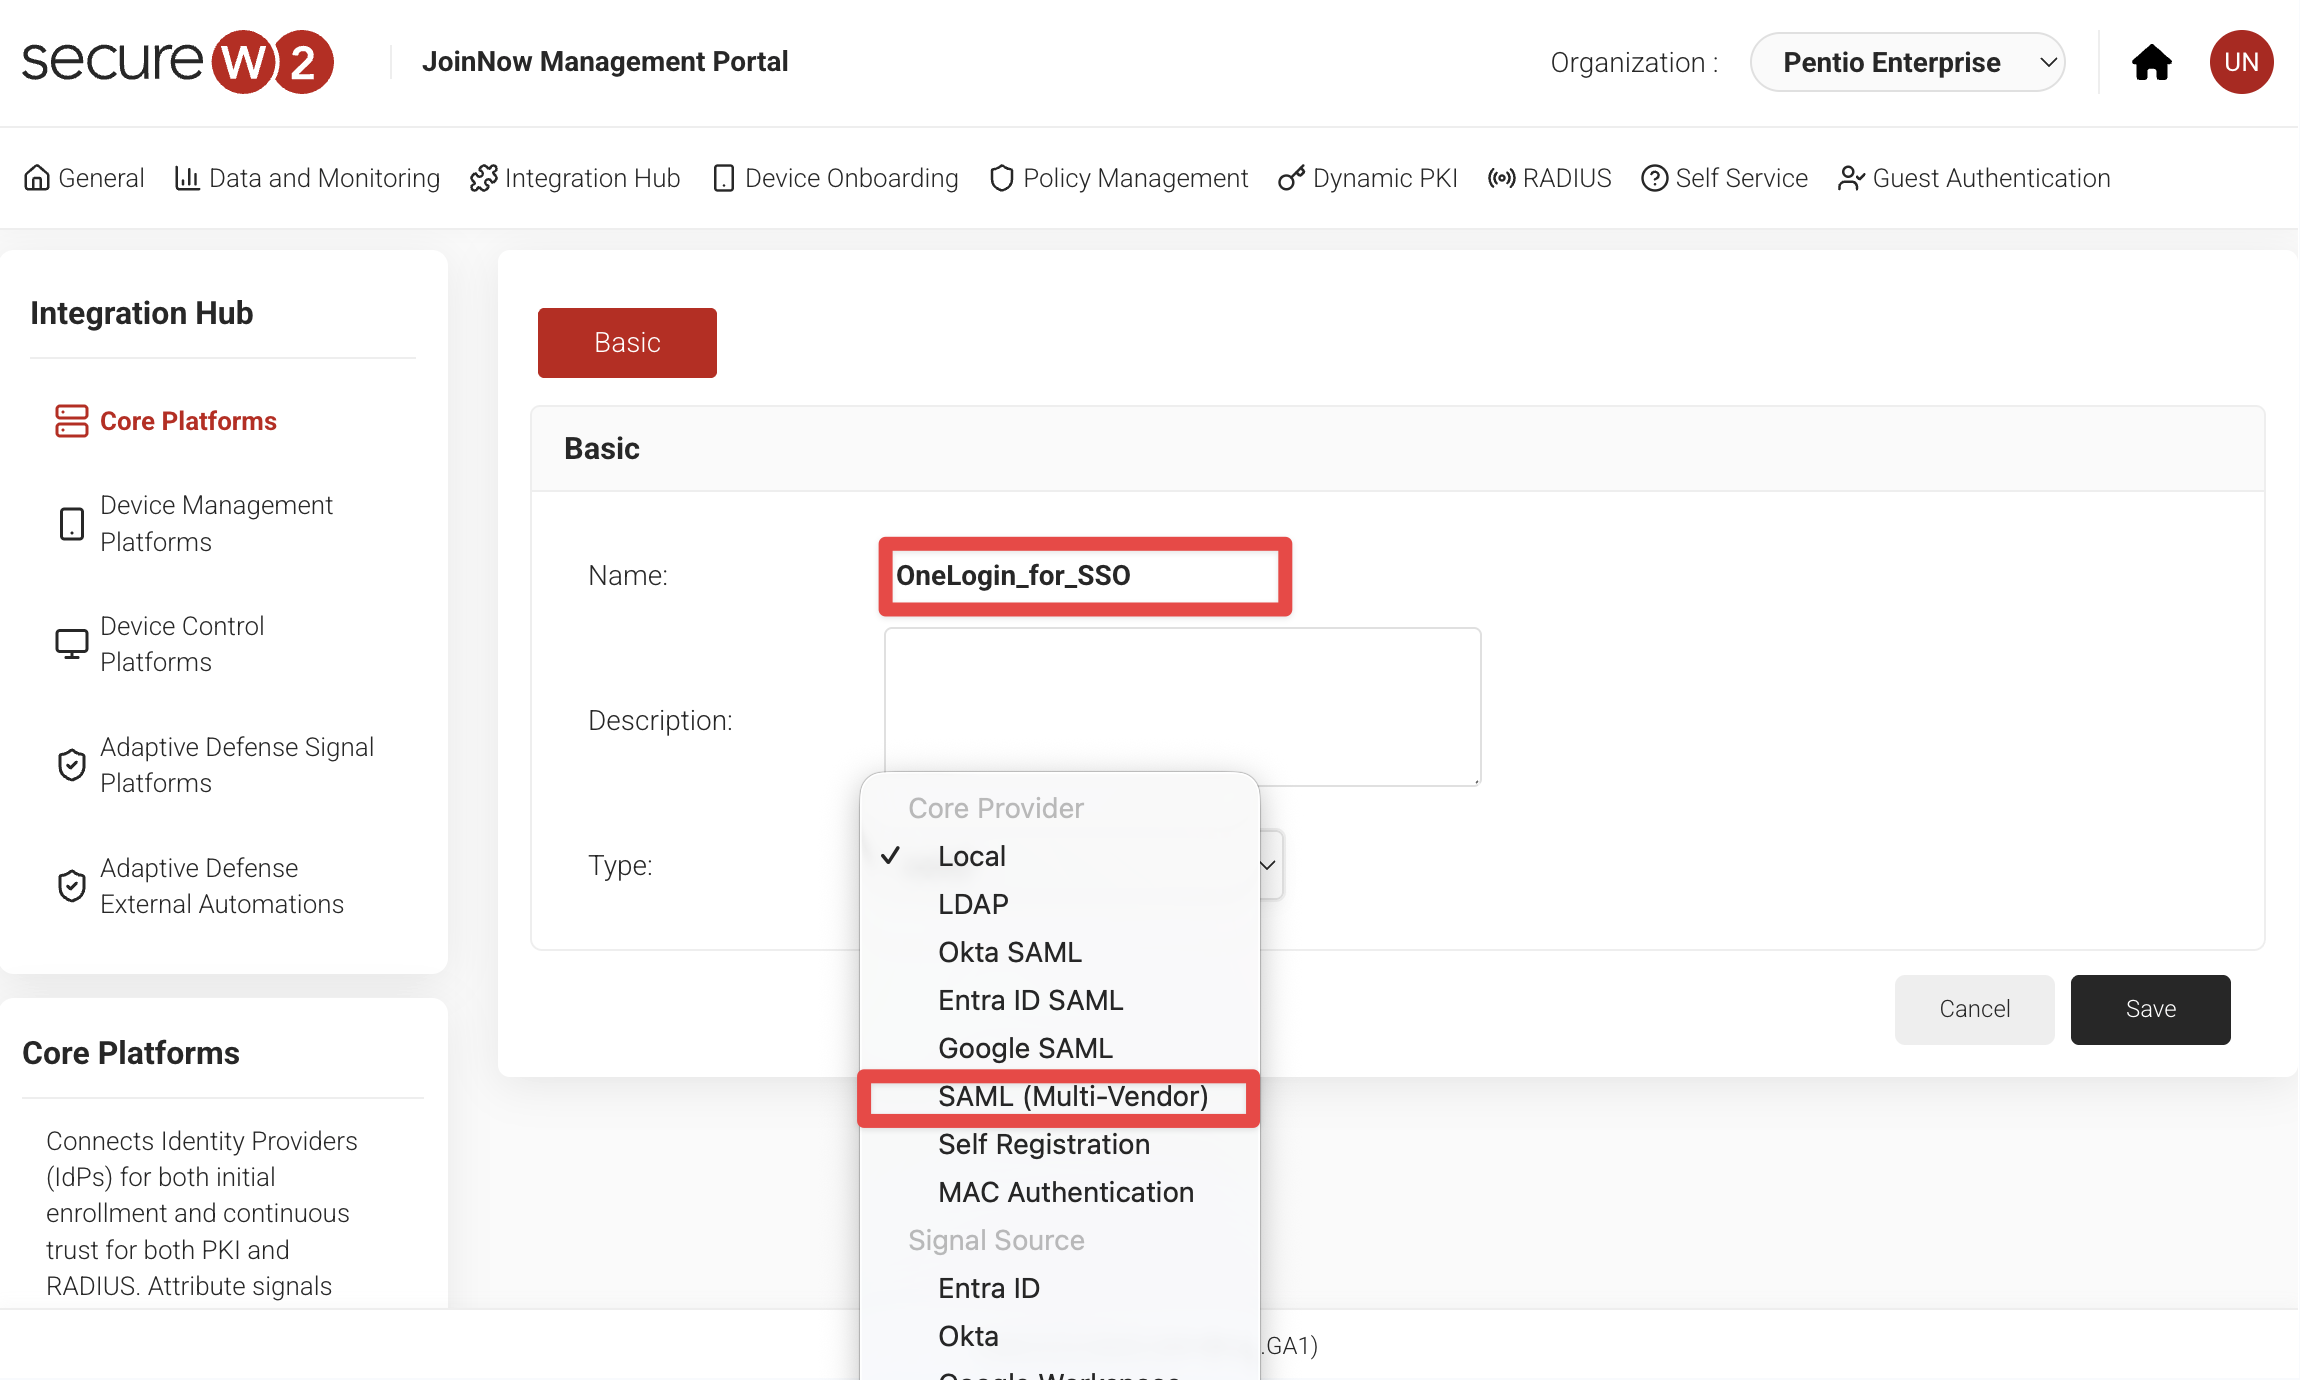Open the Organization Pentio Enterprise dropdown
Viewport: 2300px width, 1380px height.
pyautogui.click(x=1907, y=62)
